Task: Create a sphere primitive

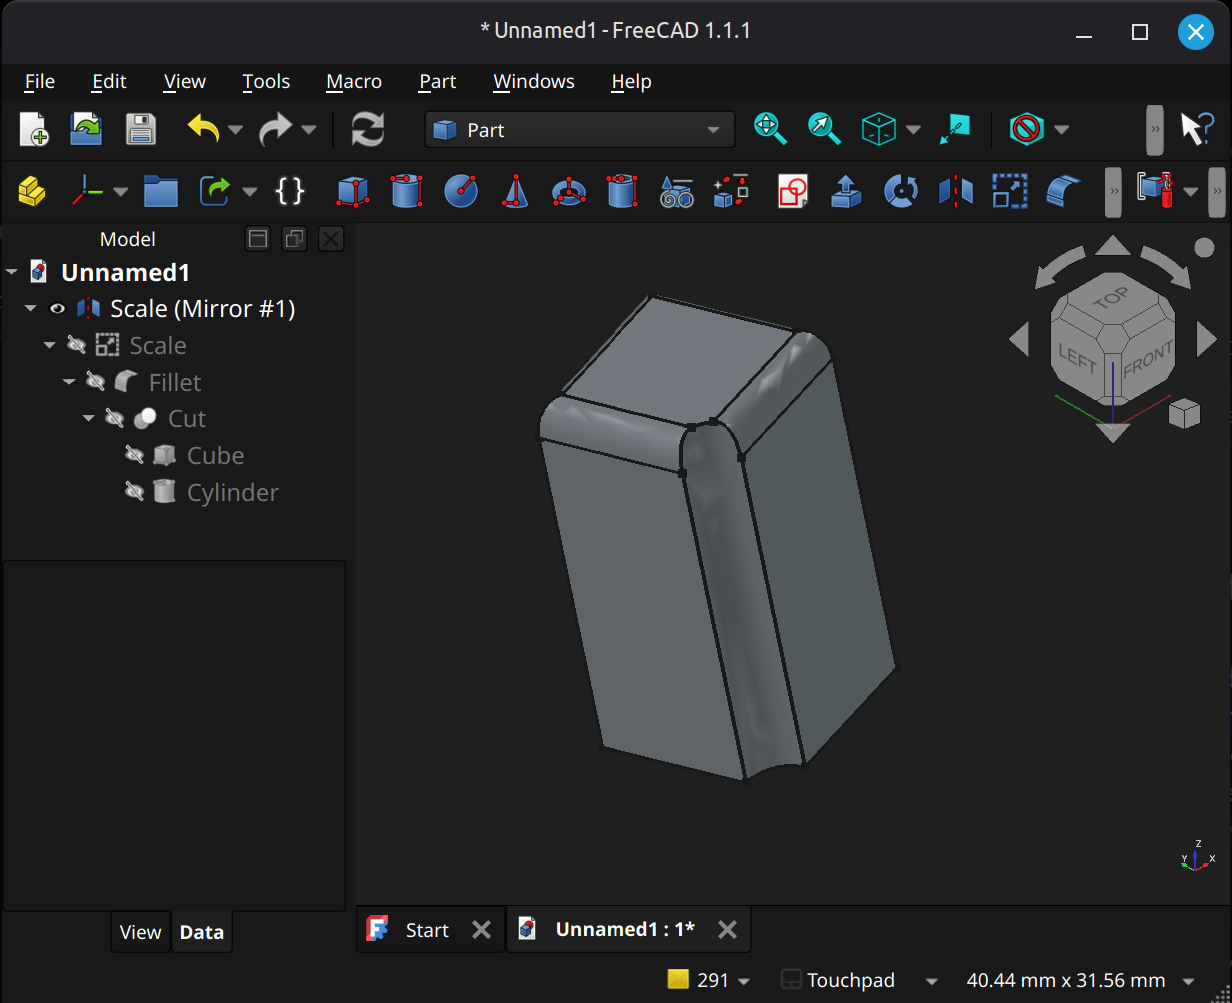Action: click(x=460, y=190)
